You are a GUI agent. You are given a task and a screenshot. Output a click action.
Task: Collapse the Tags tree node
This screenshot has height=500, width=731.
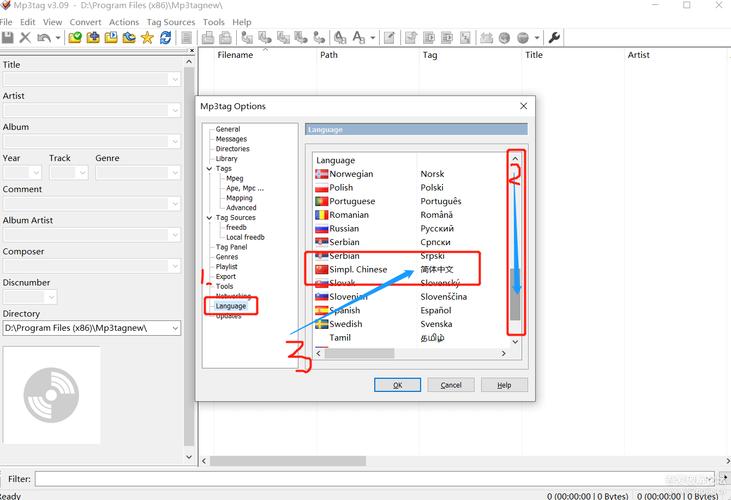click(x=209, y=169)
